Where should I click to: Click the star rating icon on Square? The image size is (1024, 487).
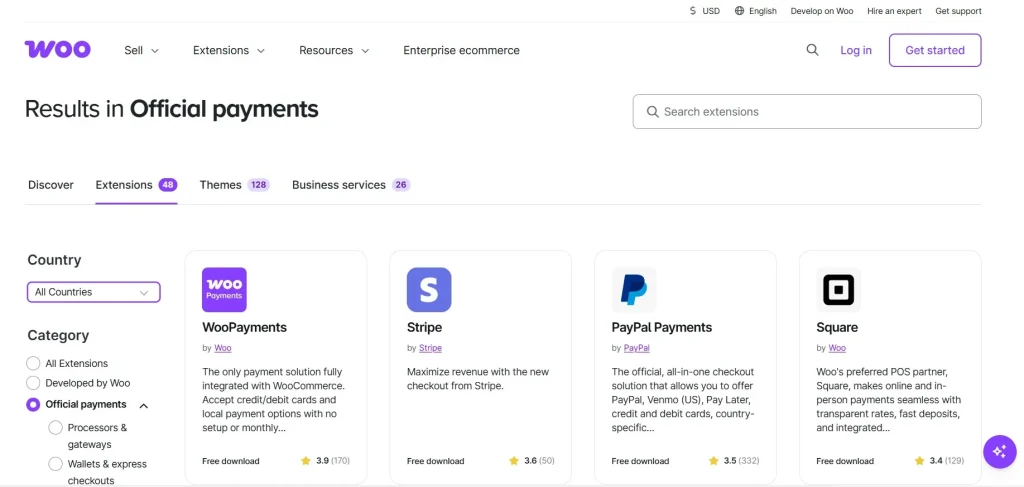(920, 461)
